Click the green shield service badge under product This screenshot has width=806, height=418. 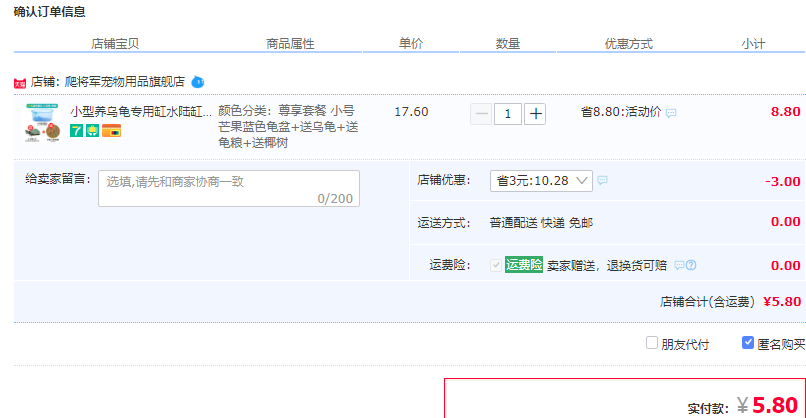tap(93, 131)
